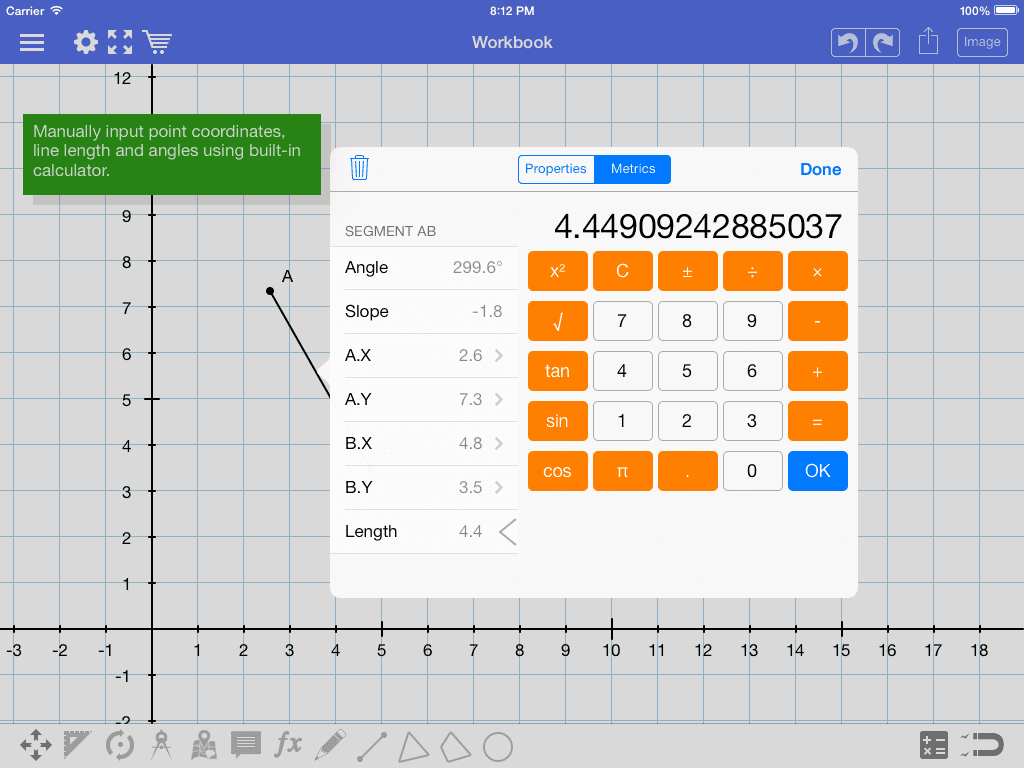Tap the share export icon
This screenshot has width=1024, height=768.
(x=928, y=42)
